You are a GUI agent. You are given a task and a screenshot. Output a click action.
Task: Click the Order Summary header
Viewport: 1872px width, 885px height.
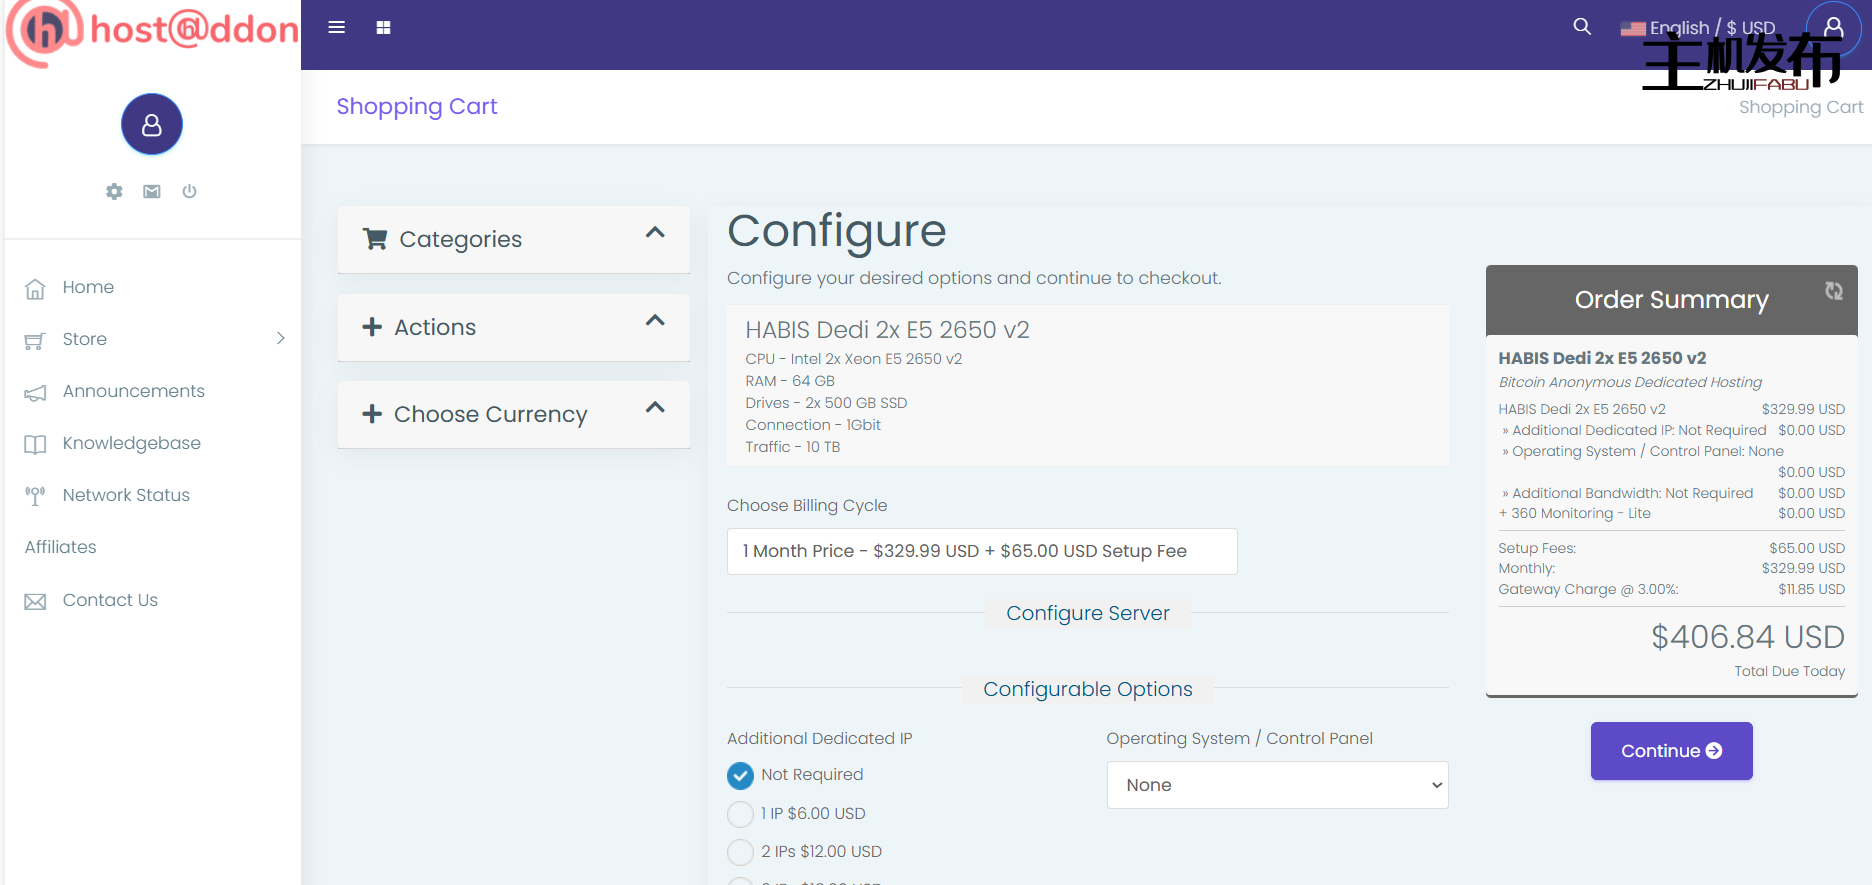(x=1672, y=299)
